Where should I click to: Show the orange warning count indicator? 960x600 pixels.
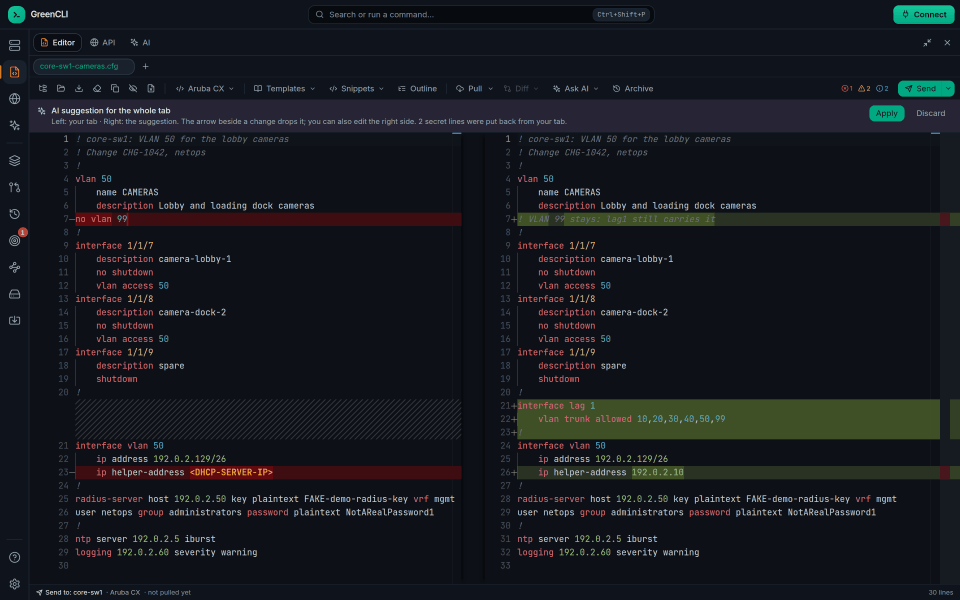pyautogui.click(x=864, y=89)
